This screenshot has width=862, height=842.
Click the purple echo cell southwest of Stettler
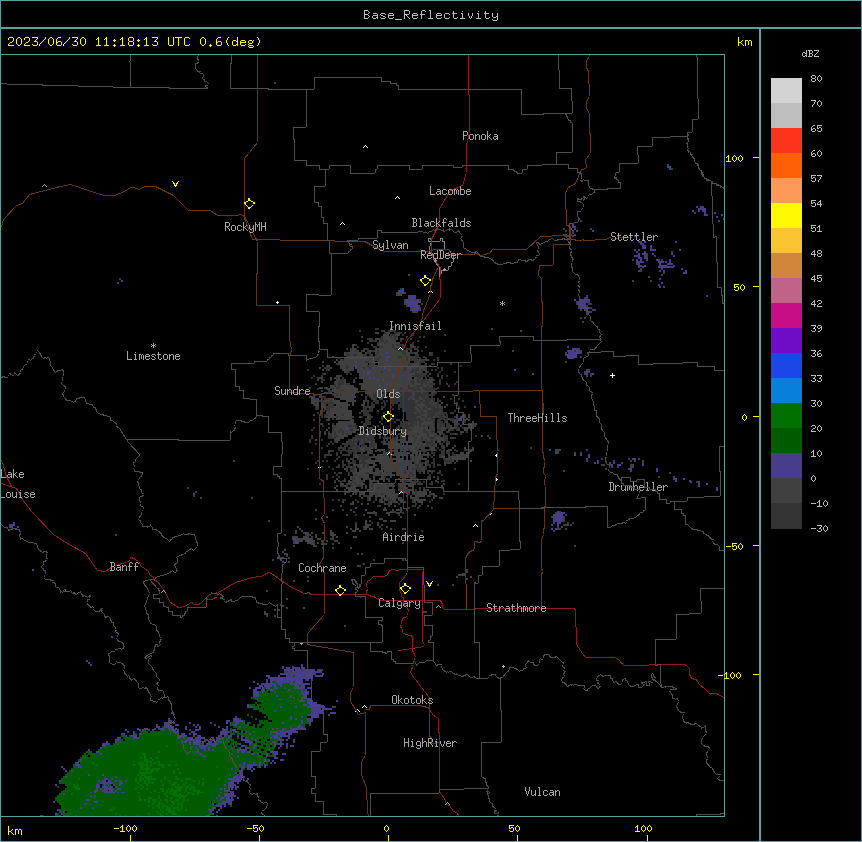tap(583, 304)
